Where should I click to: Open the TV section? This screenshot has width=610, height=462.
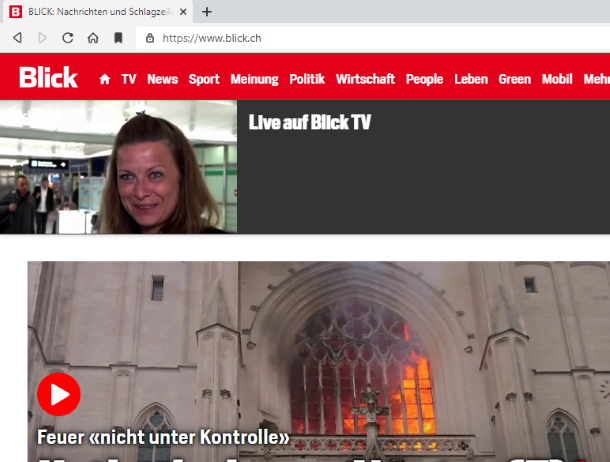click(129, 79)
